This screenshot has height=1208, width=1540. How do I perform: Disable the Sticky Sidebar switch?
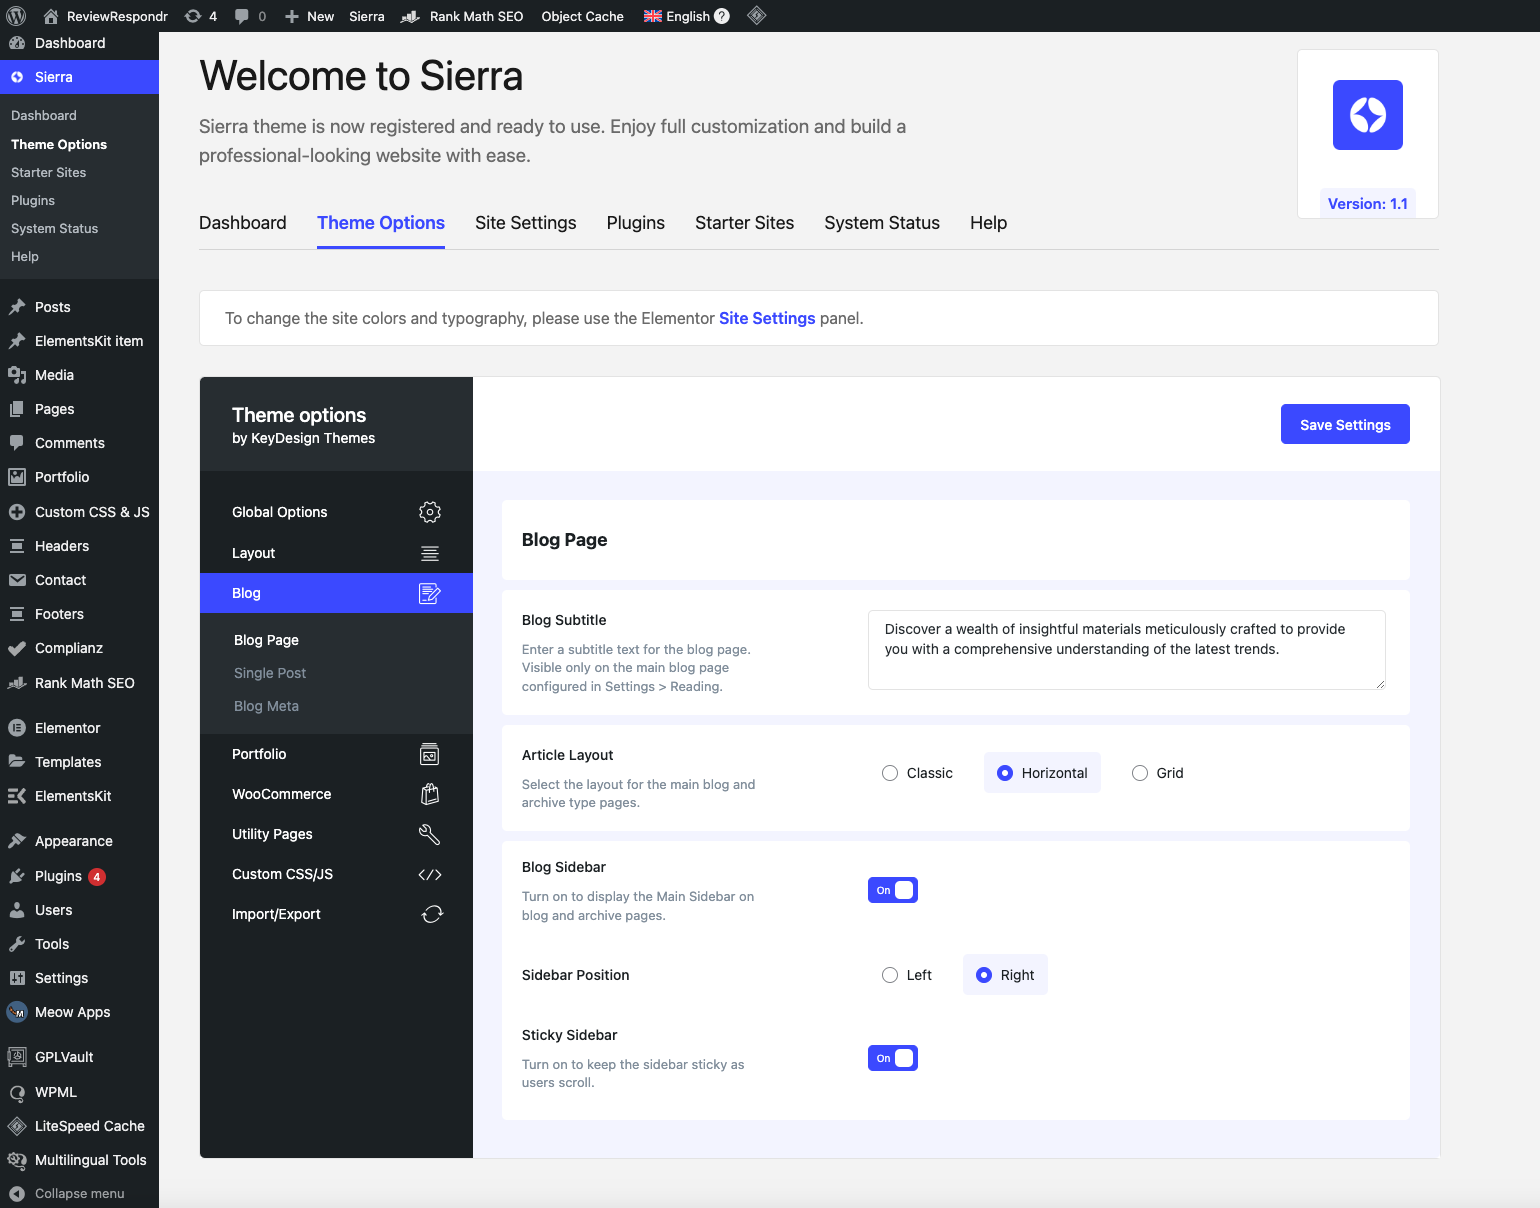[893, 1058]
